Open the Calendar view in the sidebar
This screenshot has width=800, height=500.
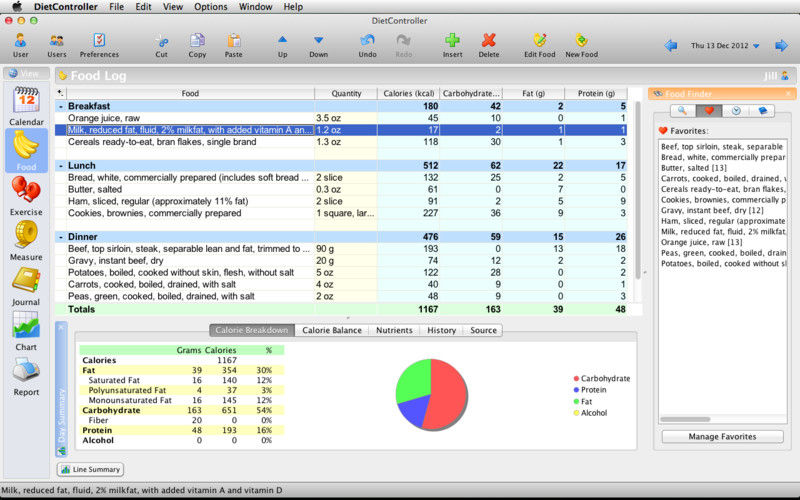pos(26,106)
